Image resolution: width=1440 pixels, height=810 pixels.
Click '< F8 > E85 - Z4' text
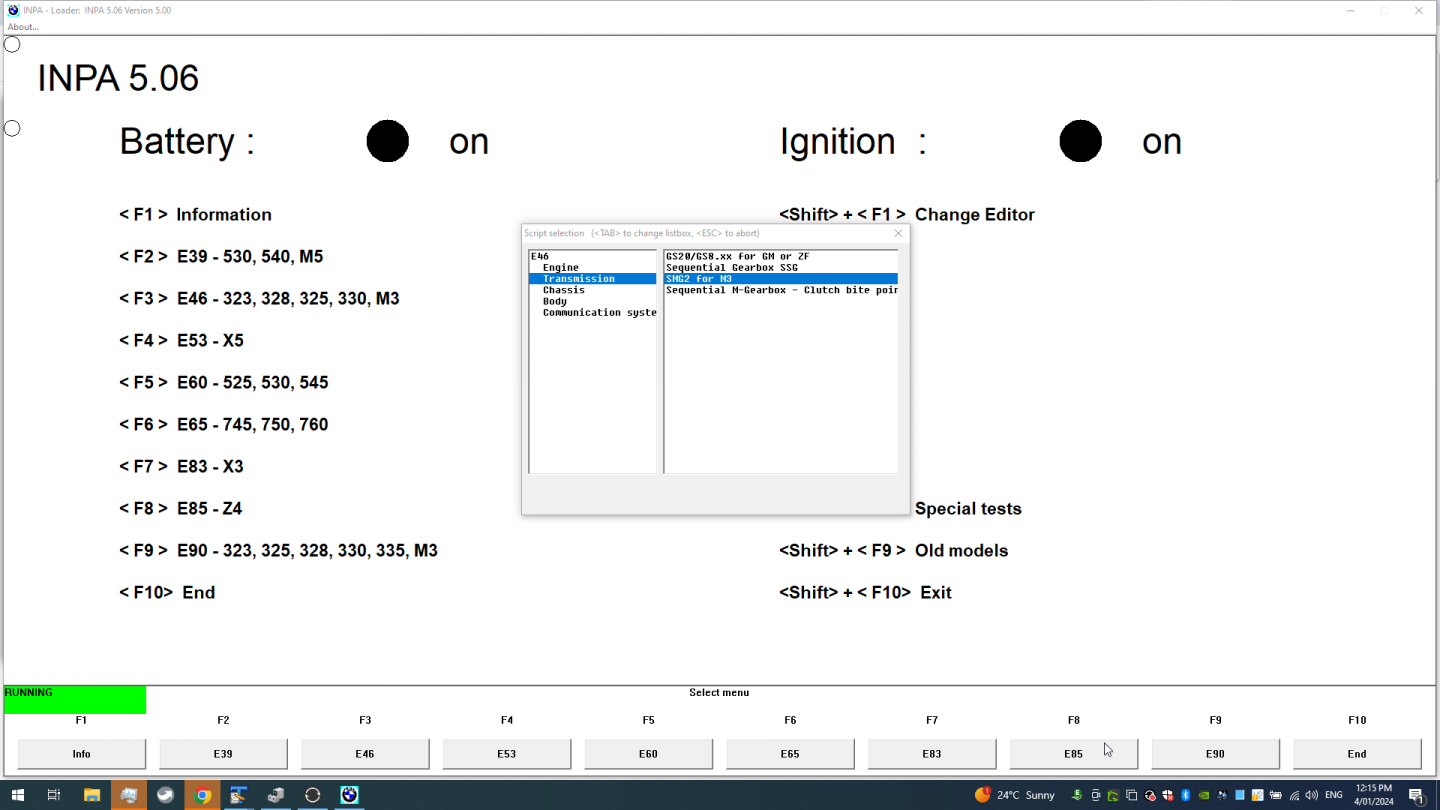pyautogui.click(x=181, y=509)
